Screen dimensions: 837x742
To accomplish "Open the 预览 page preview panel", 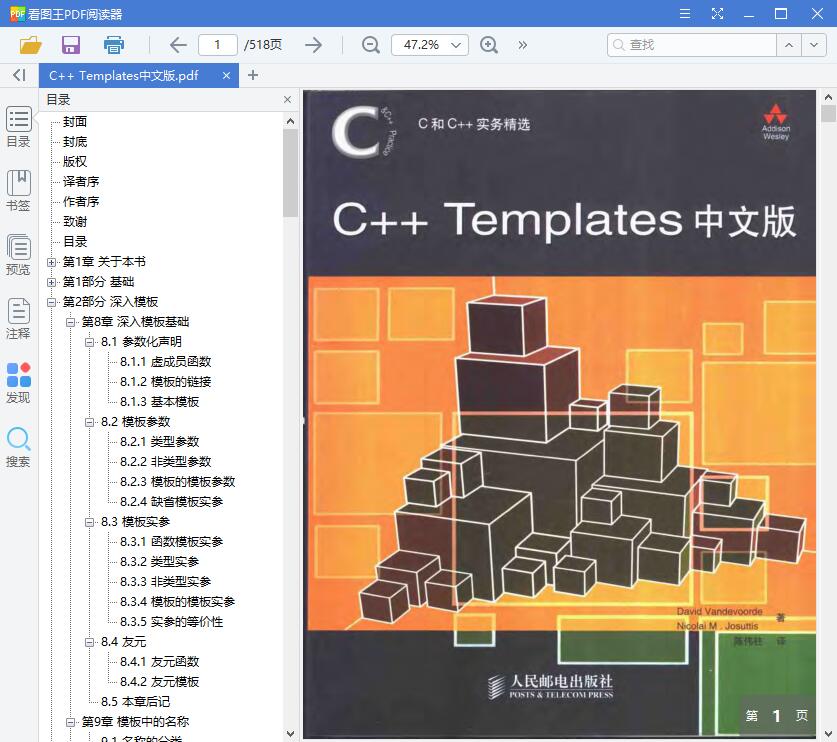I will pyautogui.click(x=18, y=252).
